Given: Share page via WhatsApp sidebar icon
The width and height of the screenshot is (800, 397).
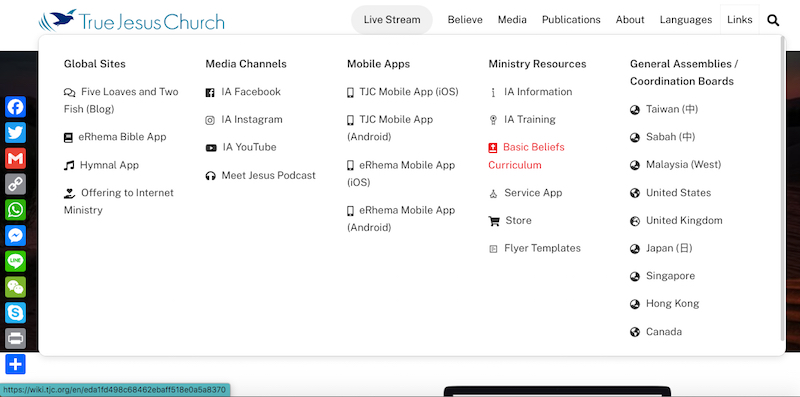Looking at the screenshot, I should (15, 210).
